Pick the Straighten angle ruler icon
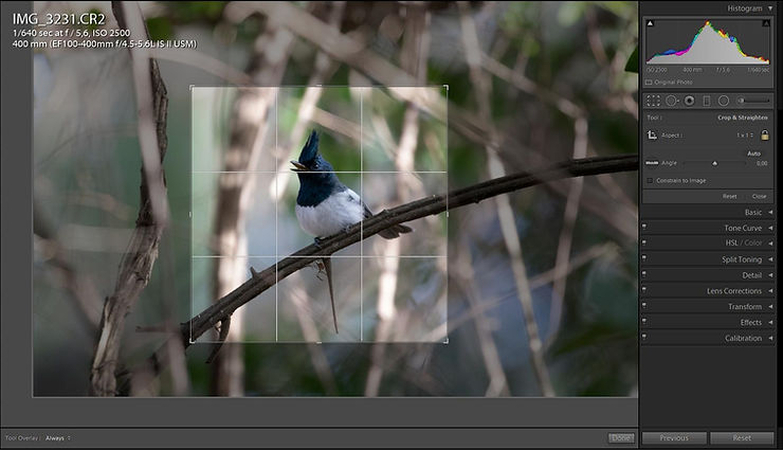 coord(652,162)
